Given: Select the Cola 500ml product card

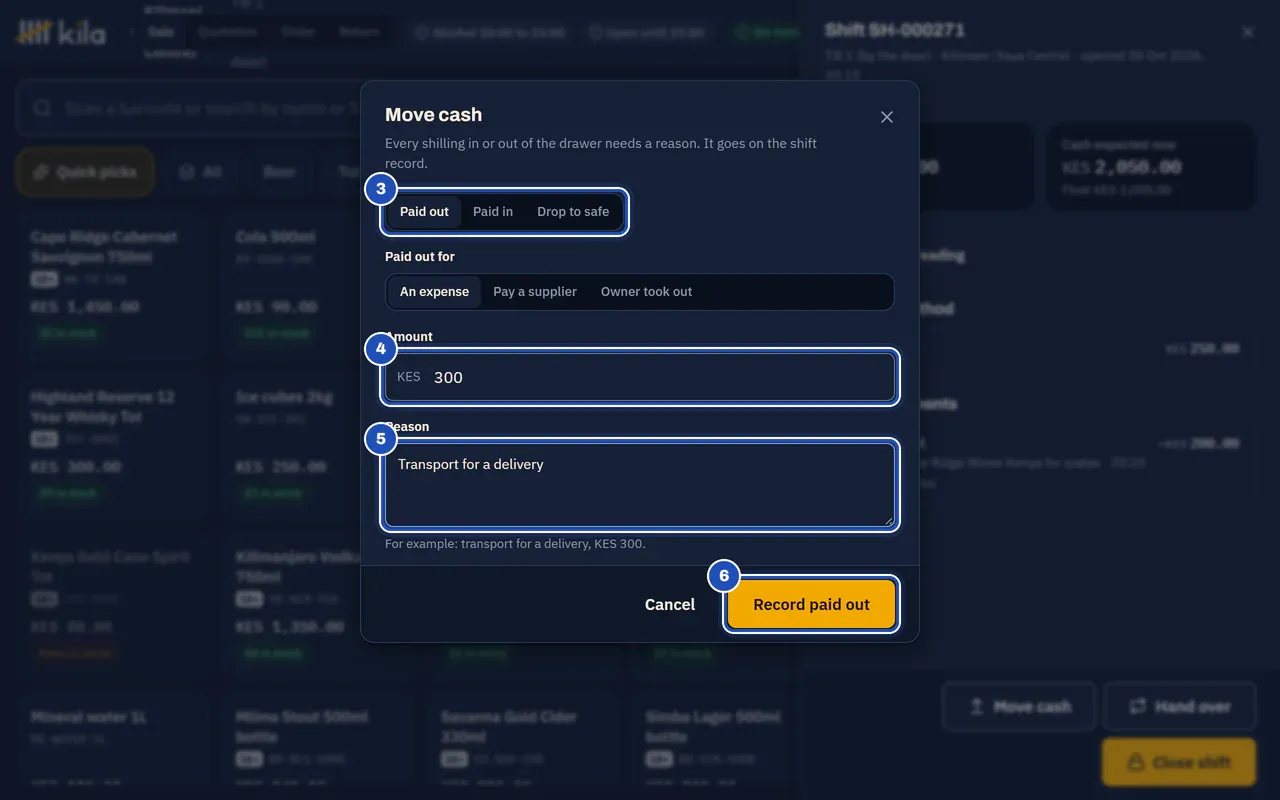Looking at the screenshot, I should (x=315, y=285).
